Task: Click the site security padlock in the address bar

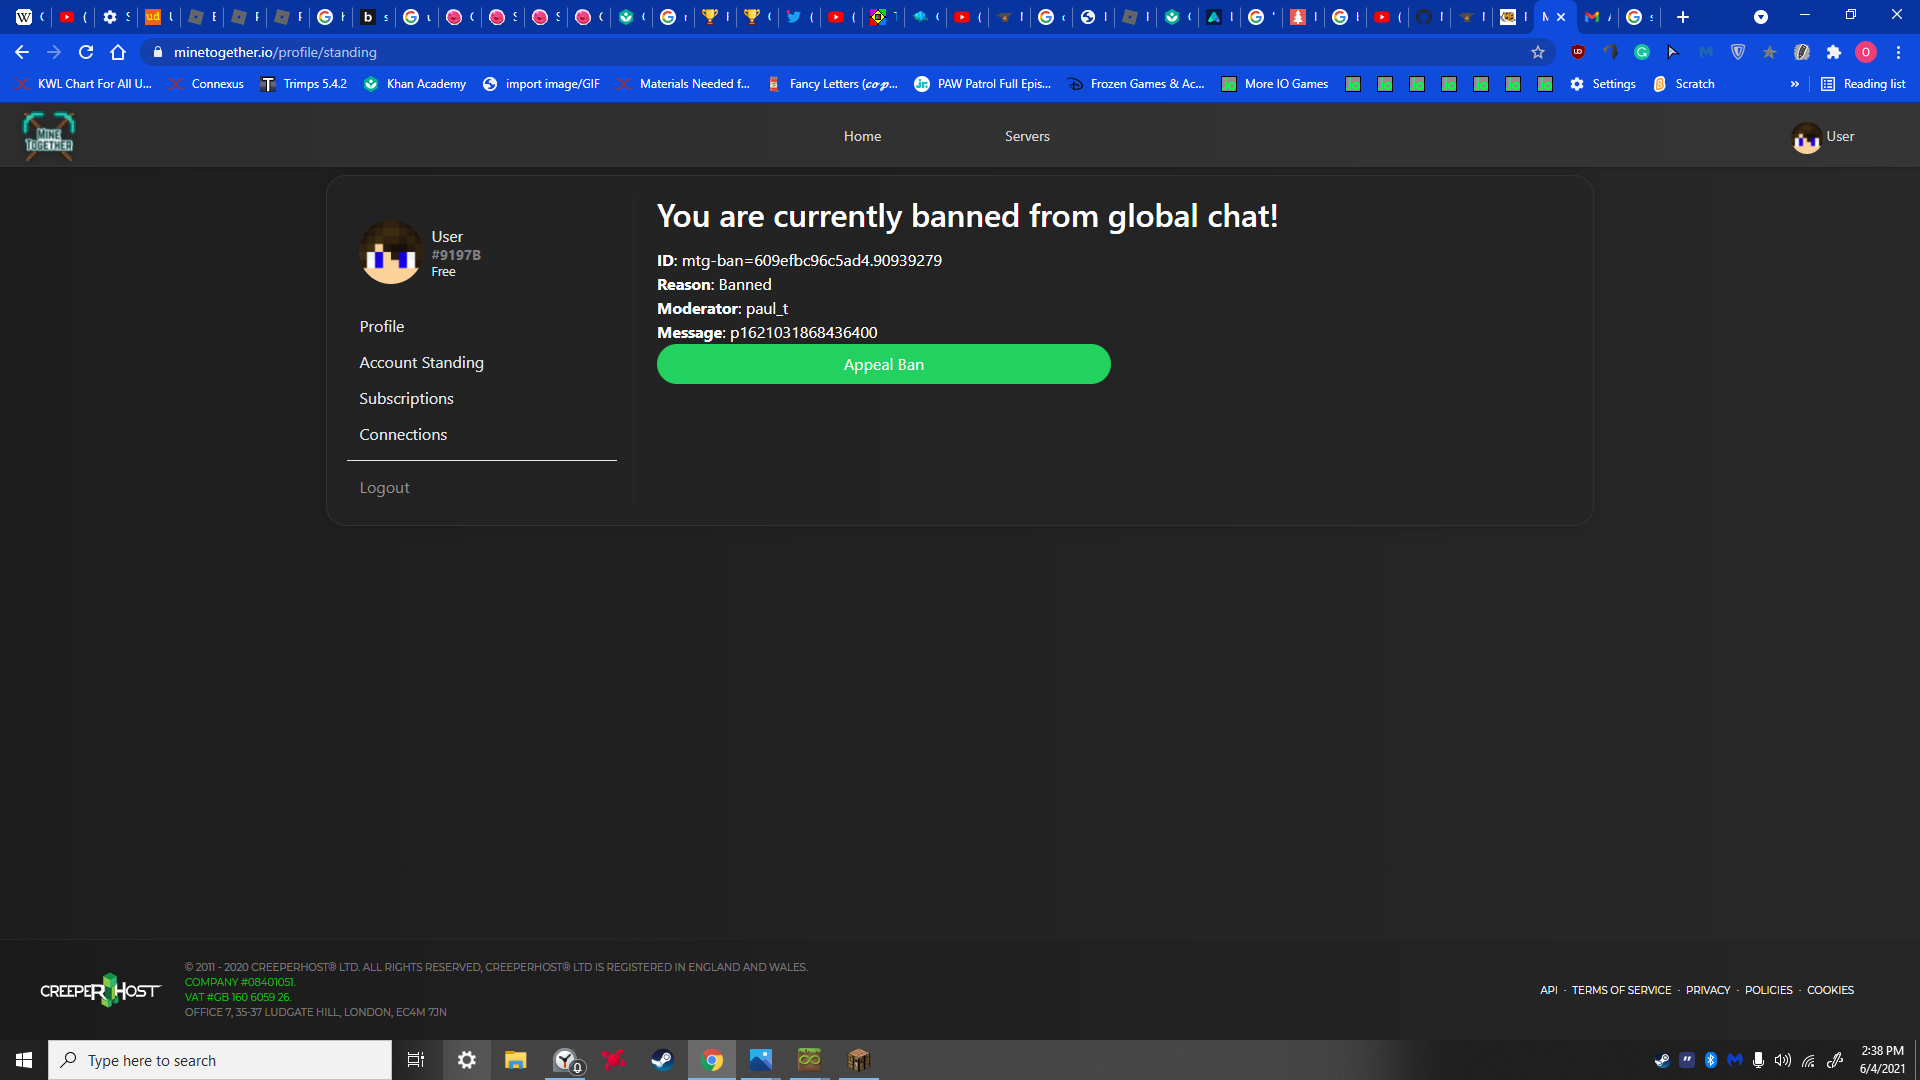Action: (158, 52)
